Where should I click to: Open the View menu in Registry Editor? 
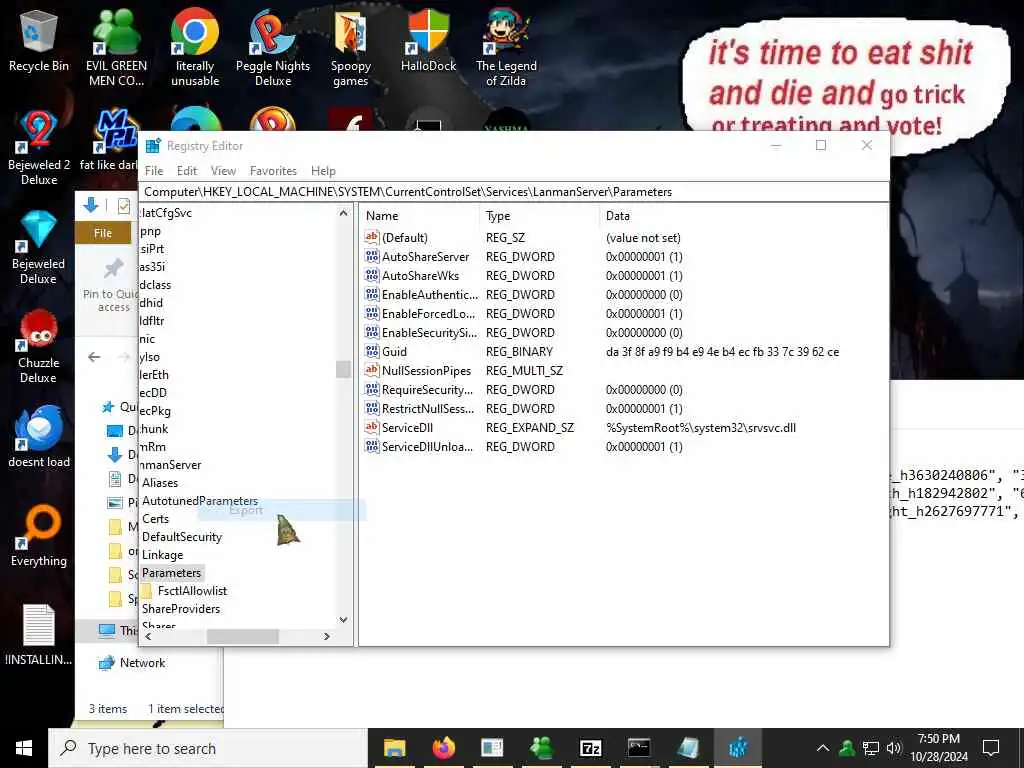(223, 170)
